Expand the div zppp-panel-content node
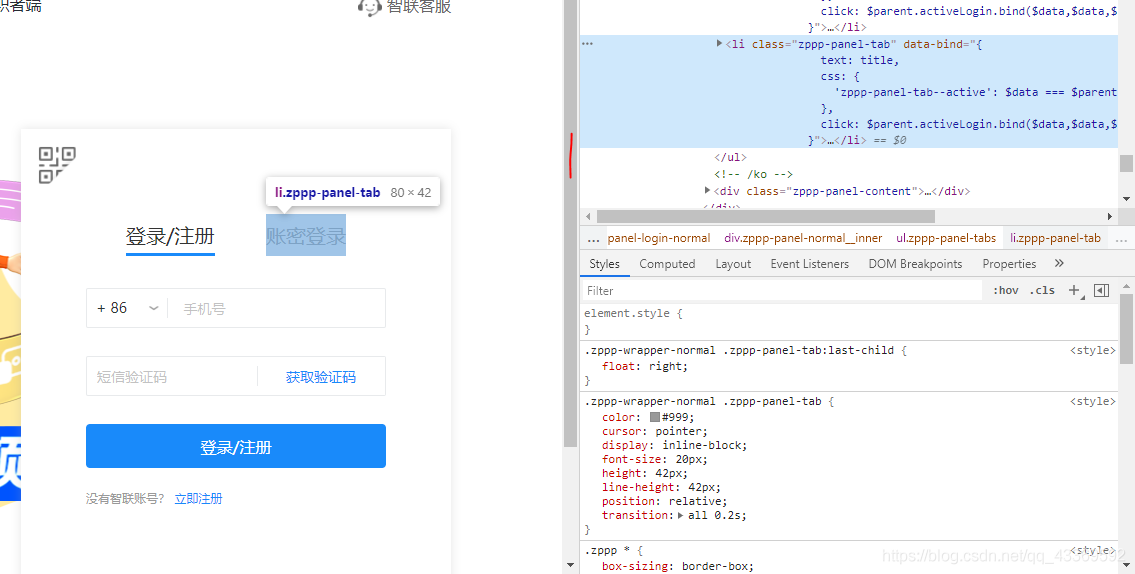 (x=708, y=190)
